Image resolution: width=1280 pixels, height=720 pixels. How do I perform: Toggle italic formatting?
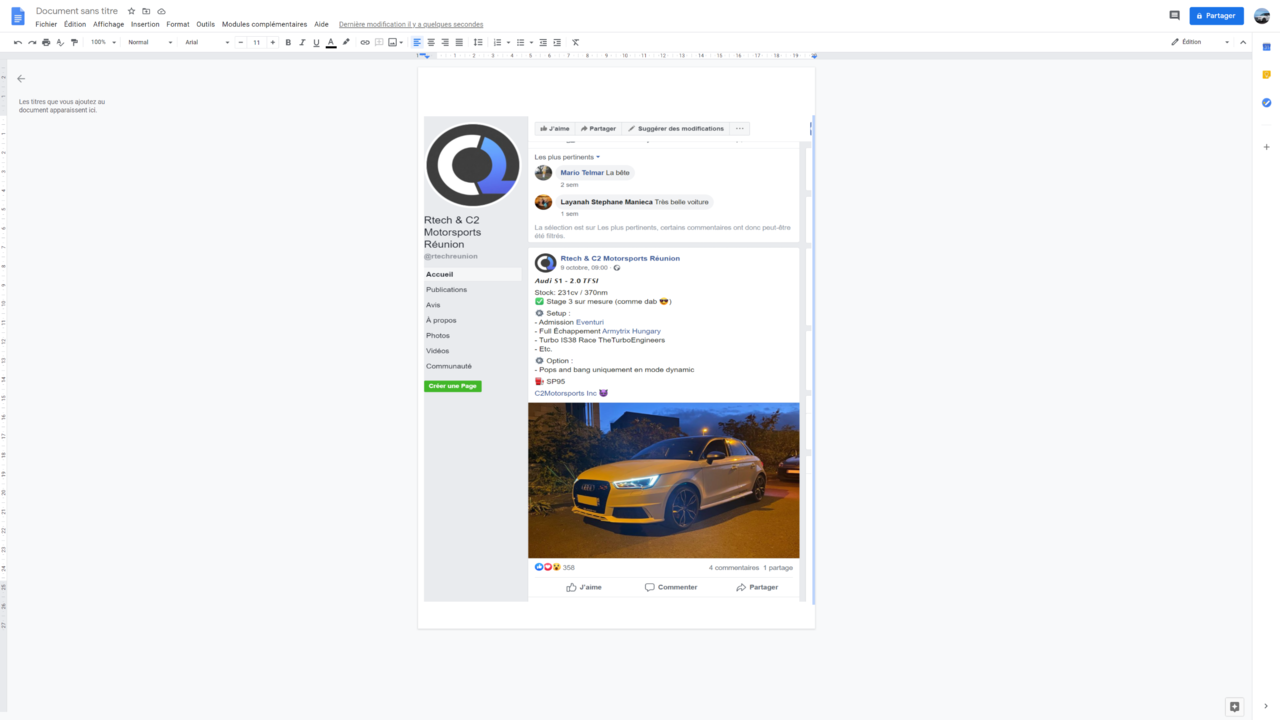click(302, 43)
